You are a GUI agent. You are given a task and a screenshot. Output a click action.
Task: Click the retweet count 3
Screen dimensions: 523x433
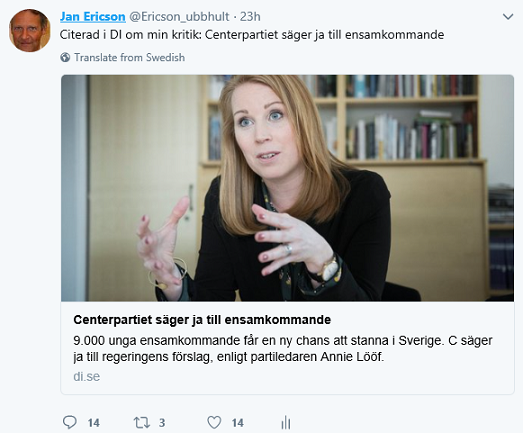click(x=162, y=423)
